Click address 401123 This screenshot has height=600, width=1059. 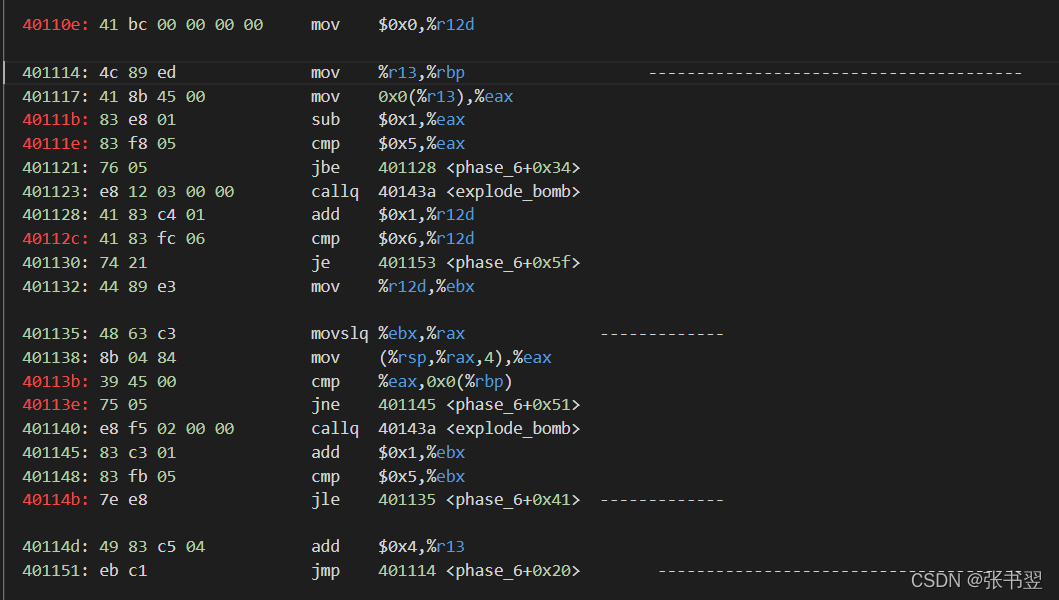click(55, 192)
